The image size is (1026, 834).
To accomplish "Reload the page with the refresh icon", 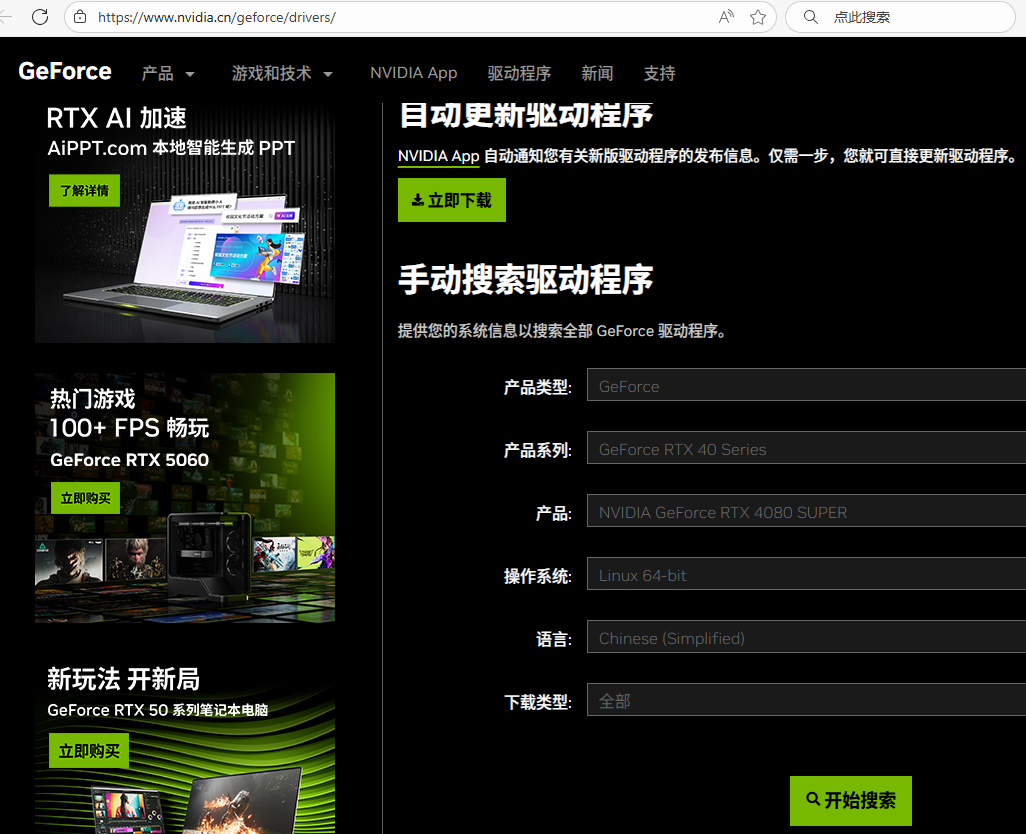I will (x=40, y=17).
